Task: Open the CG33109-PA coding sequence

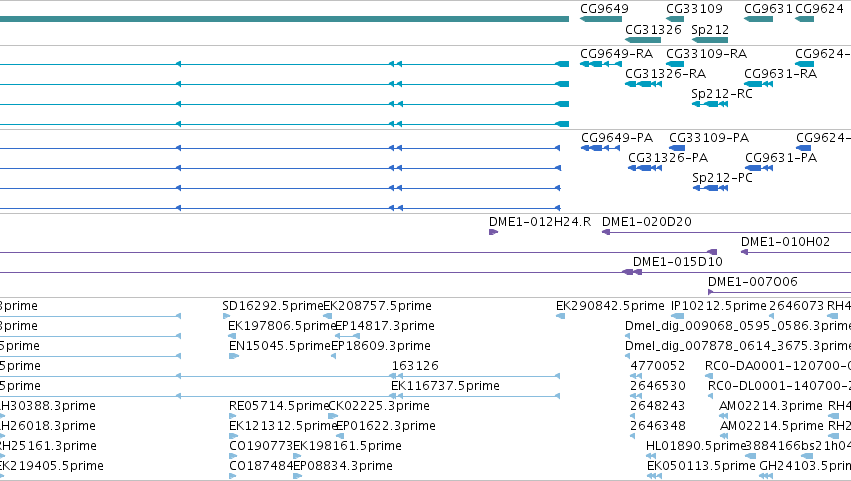Action: [677, 148]
